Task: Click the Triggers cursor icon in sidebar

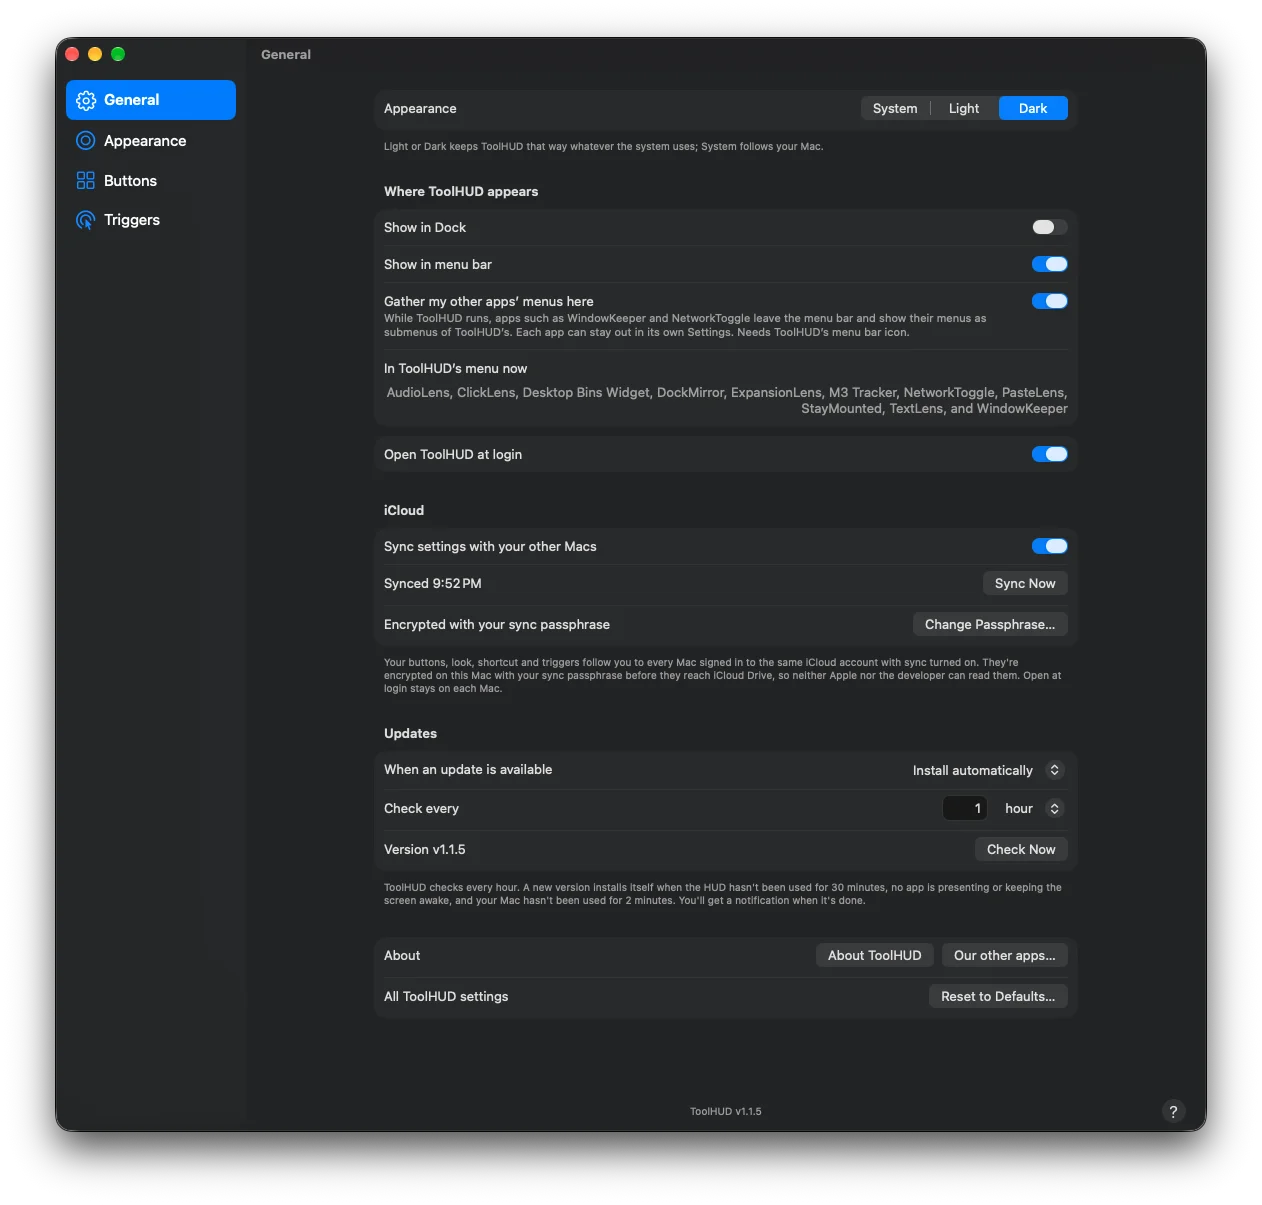Action: click(x=86, y=220)
